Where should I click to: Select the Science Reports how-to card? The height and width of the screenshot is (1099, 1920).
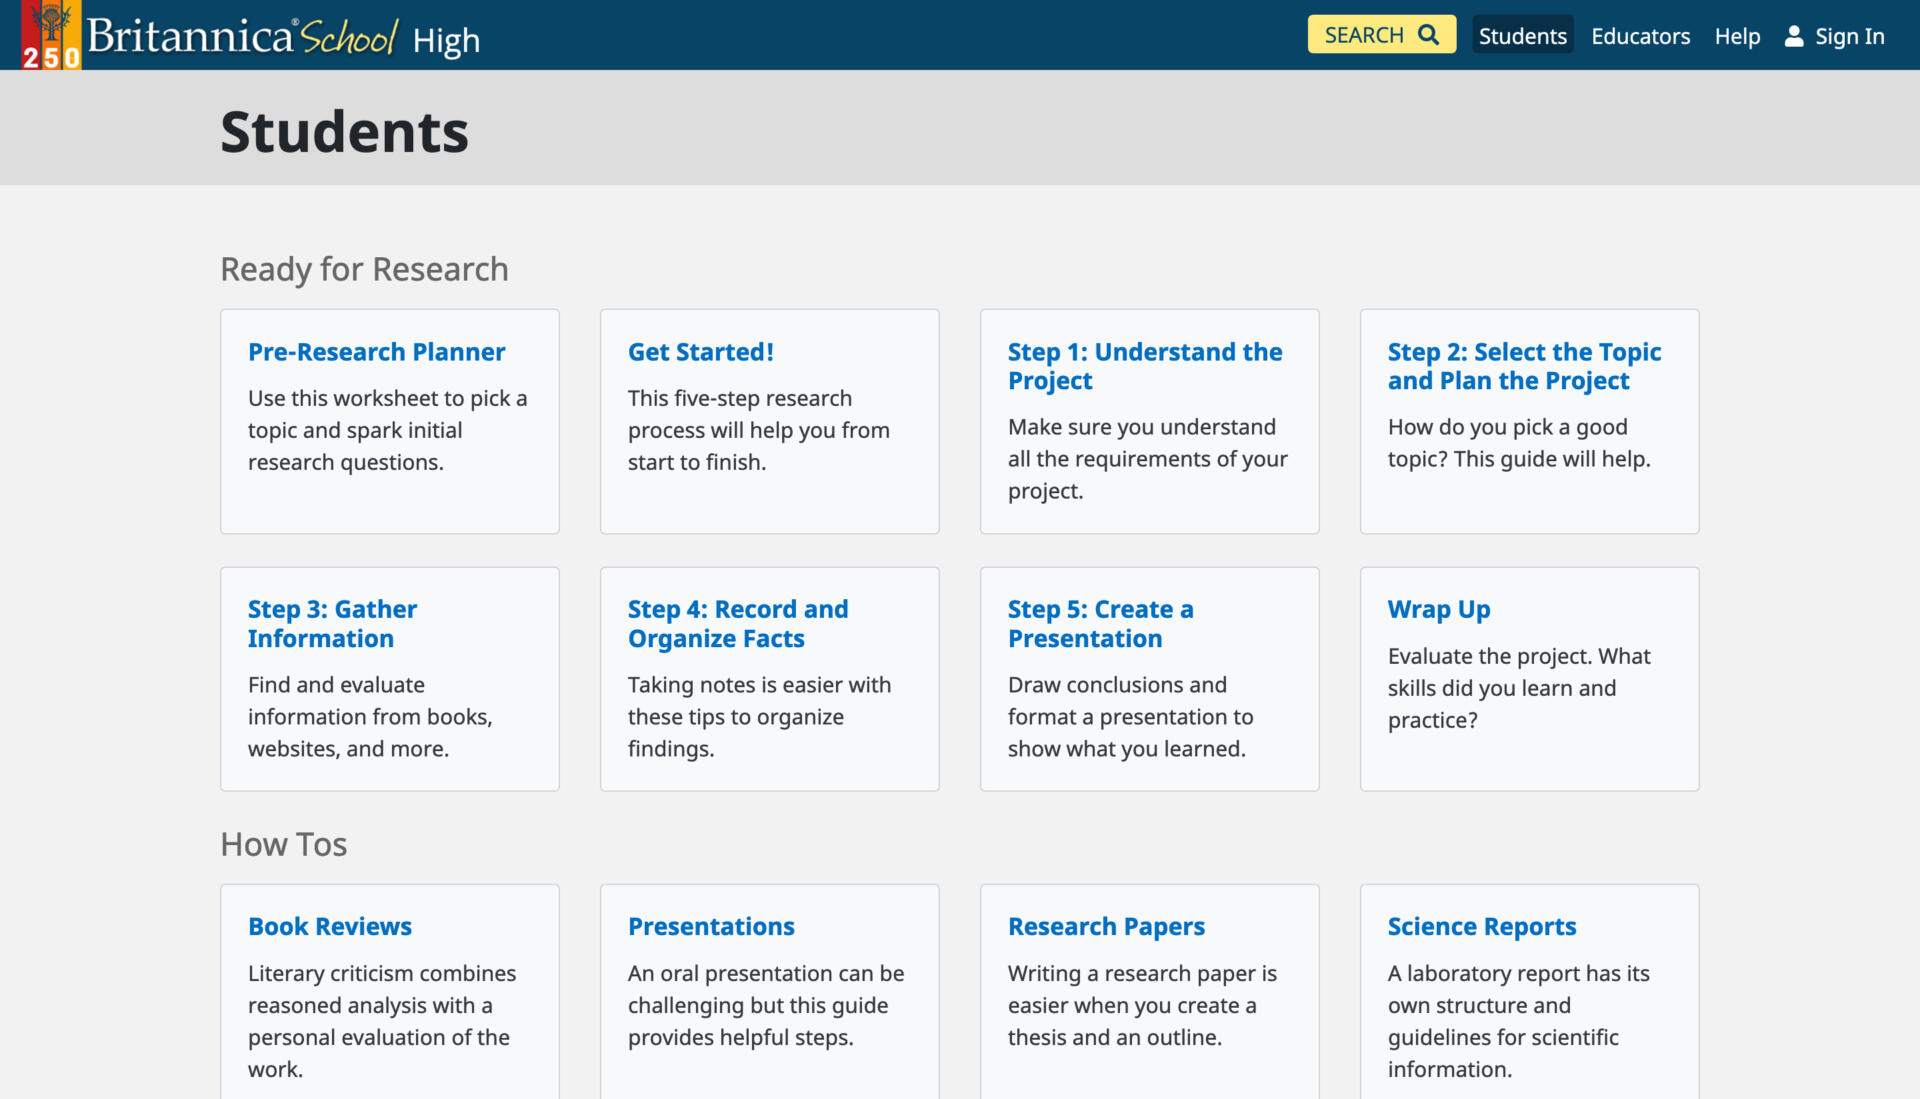(x=1481, y=926)
